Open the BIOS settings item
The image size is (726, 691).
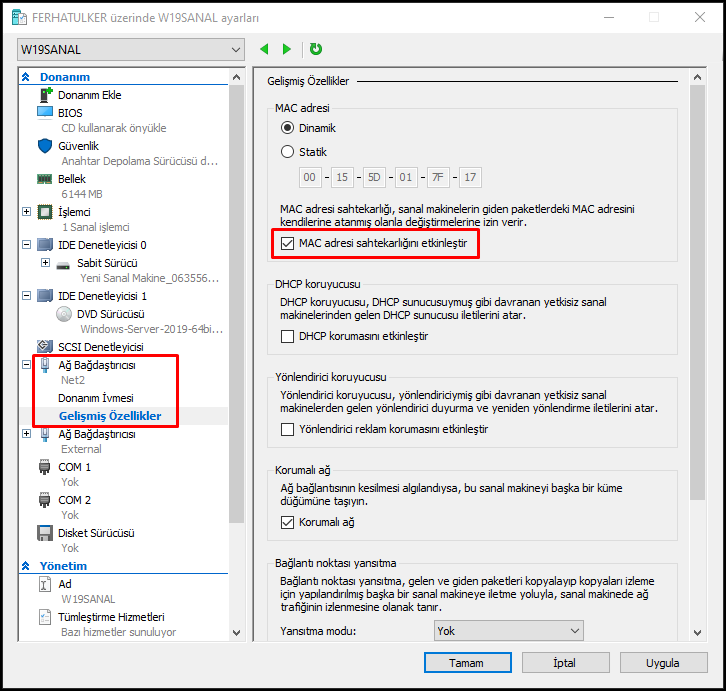click(x=70, y=113)
